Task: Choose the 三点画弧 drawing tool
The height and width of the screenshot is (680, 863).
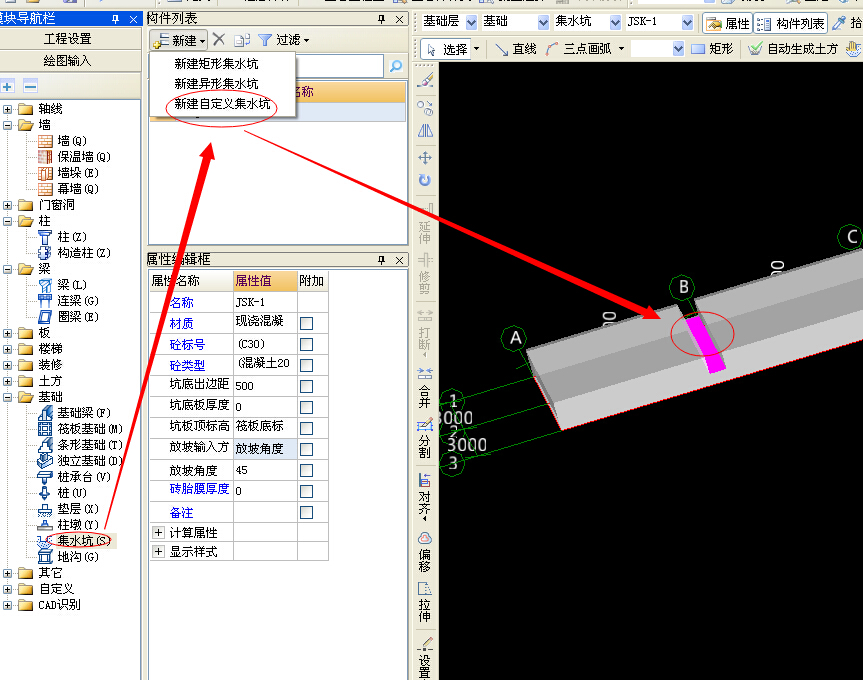Action: coord(579,50)
